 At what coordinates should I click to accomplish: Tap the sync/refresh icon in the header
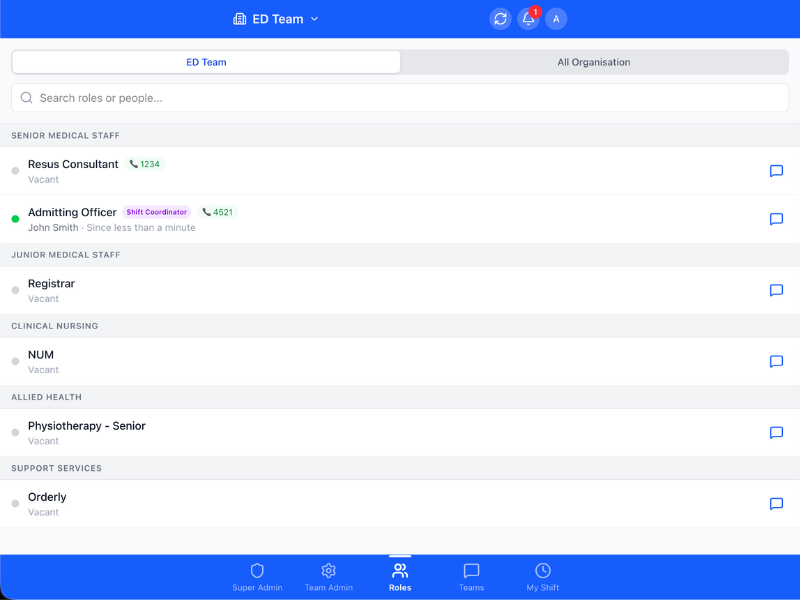click(500, 18)
